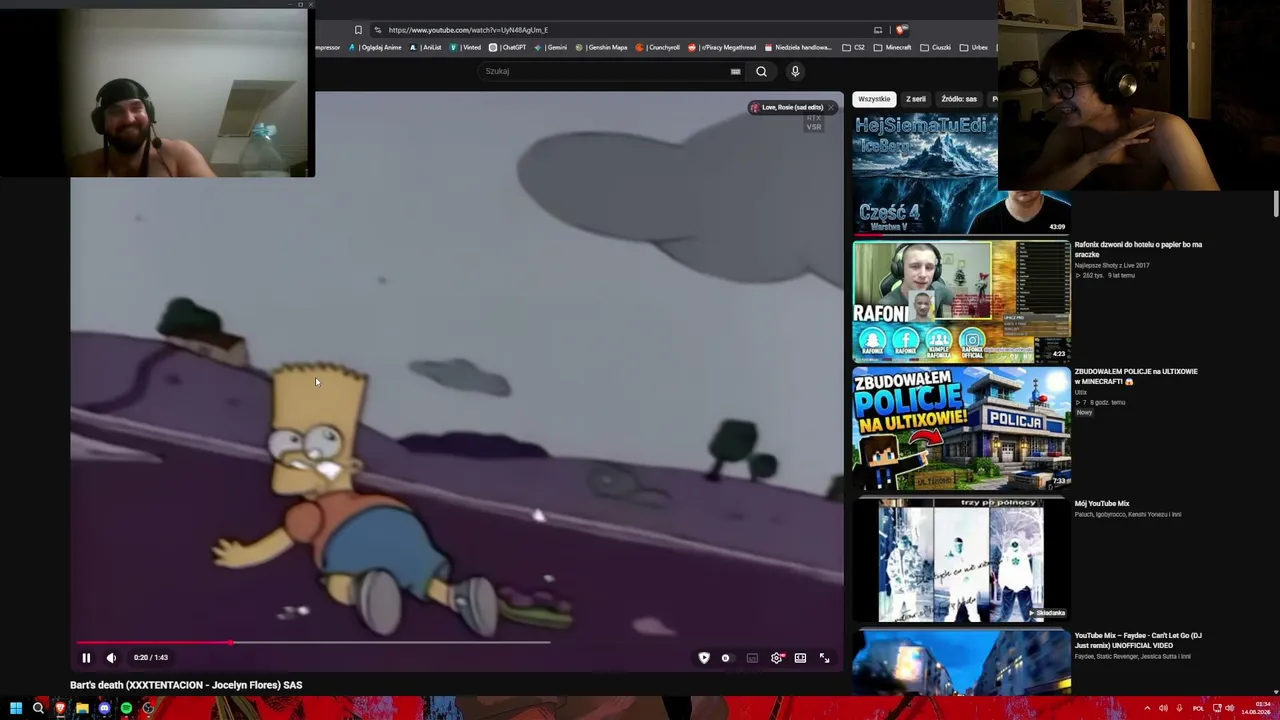Open "Rafonix dzwoni do hotelu" video title
The image size is (1280, 720).
tap(1138, 249)
